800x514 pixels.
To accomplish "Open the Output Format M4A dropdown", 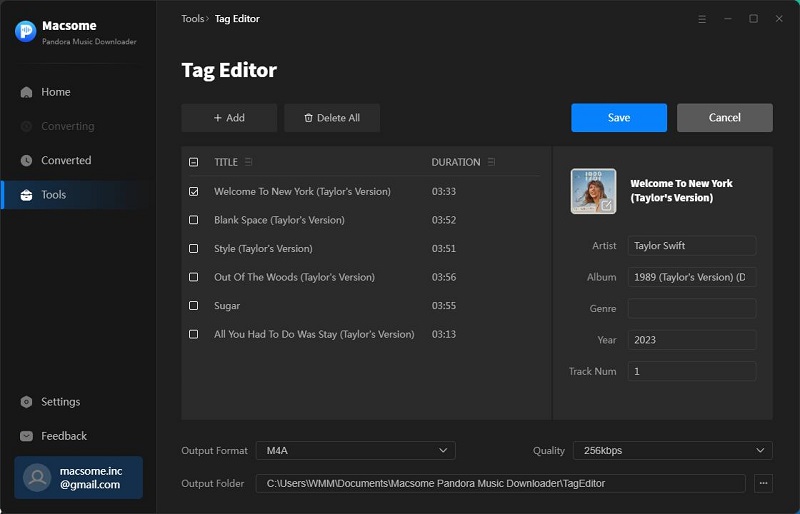I will (x=356, y=451).
